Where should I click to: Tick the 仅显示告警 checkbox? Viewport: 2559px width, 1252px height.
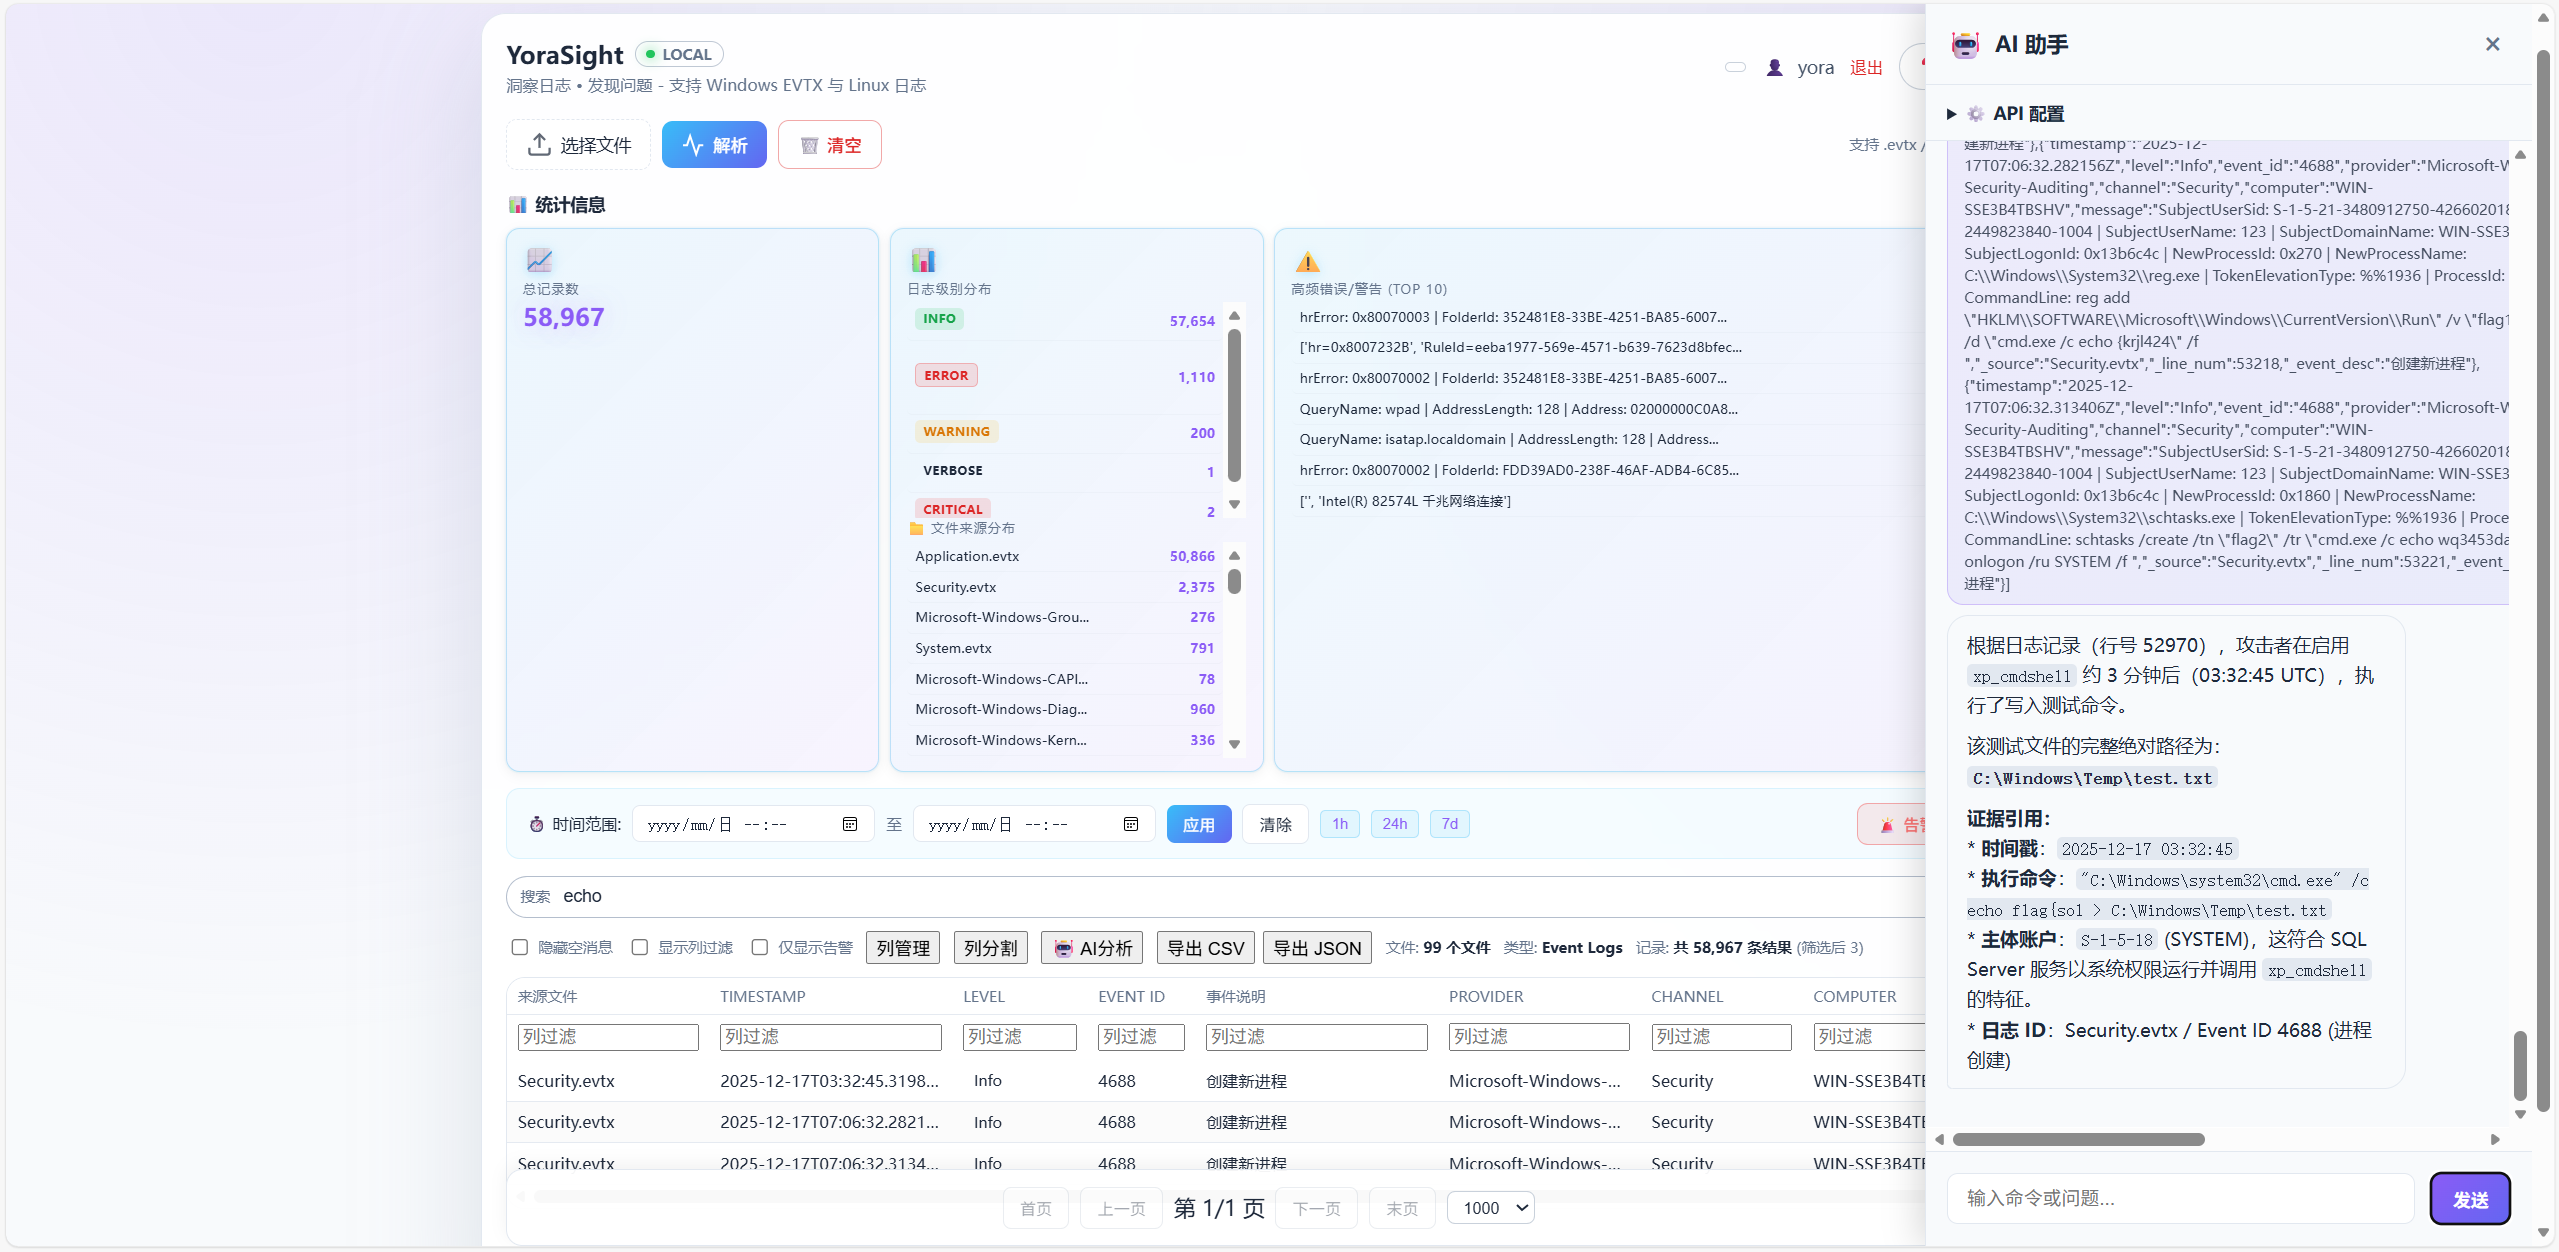coord(760,947)
